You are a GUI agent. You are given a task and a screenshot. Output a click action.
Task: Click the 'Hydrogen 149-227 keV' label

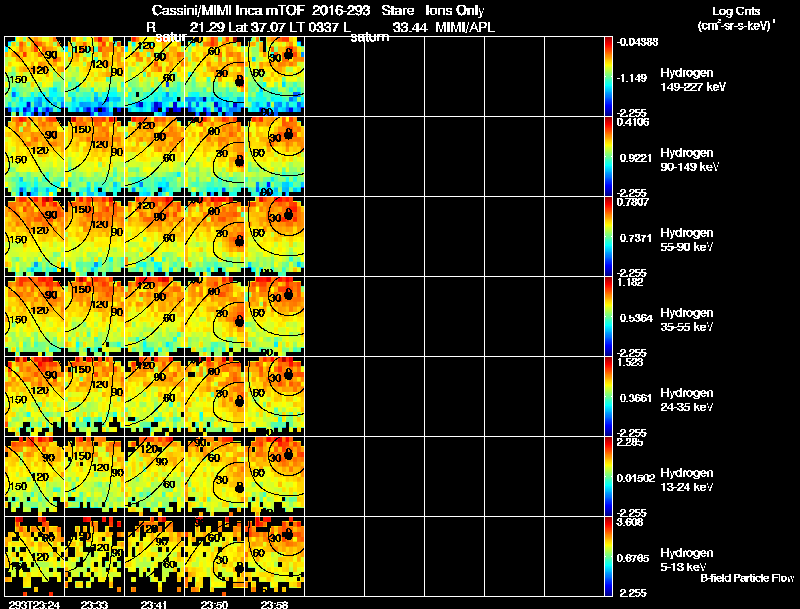coord(692,80)
